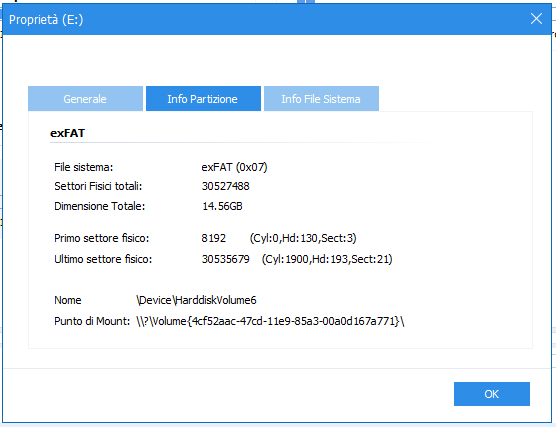Close the Proprietà (E:) dialog with X
Screen dimensions: 556x427
(536, 19)
